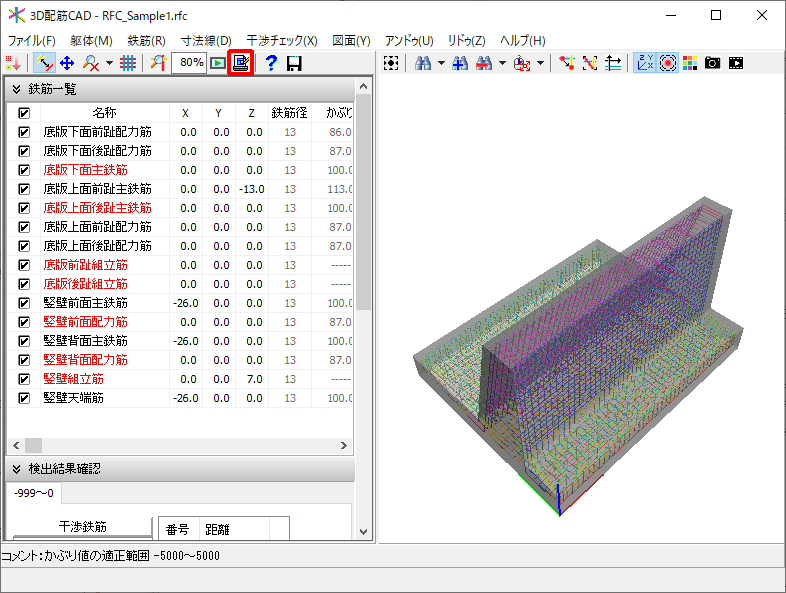This screenshot has height=593, width=786.
Task: Click the red grid mesh icon
Action: coord(128,63)
